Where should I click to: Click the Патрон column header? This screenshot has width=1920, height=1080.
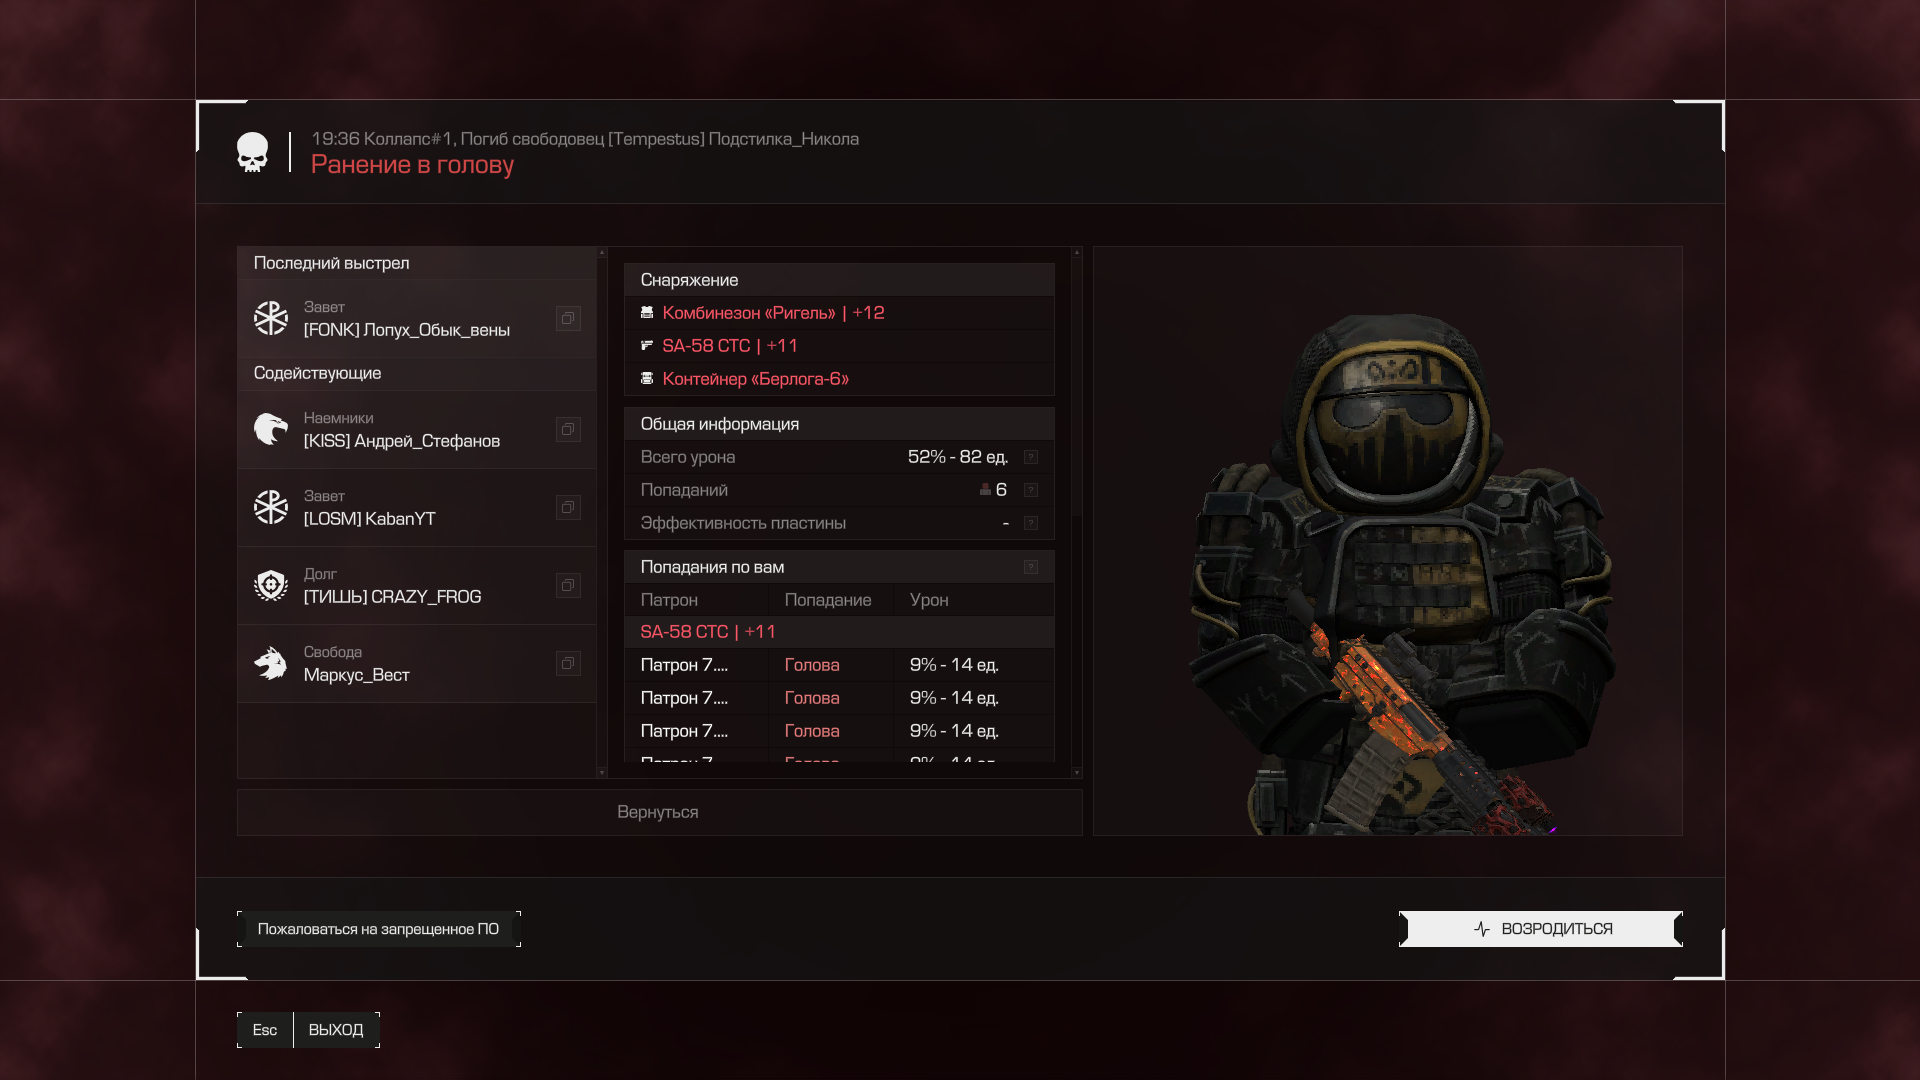pos(696,600)
